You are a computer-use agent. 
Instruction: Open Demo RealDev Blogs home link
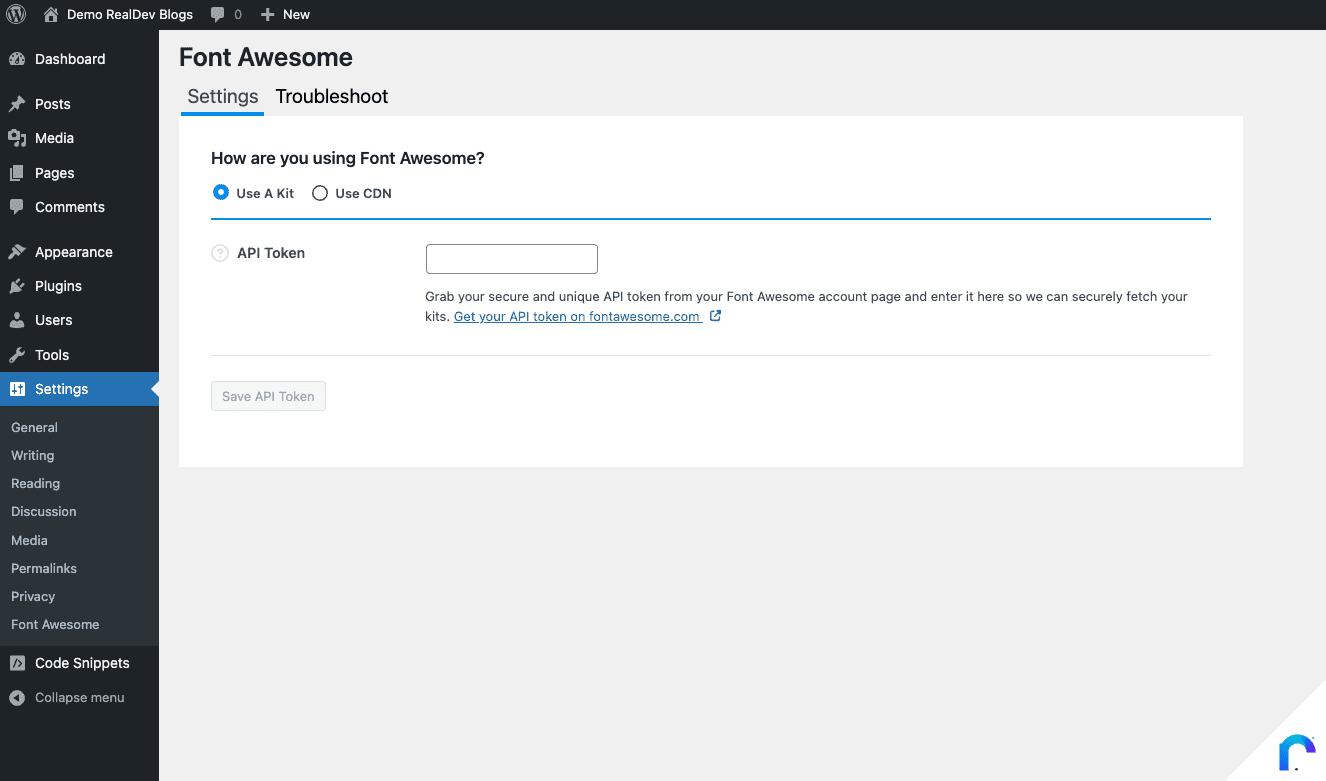pos(119,14)
